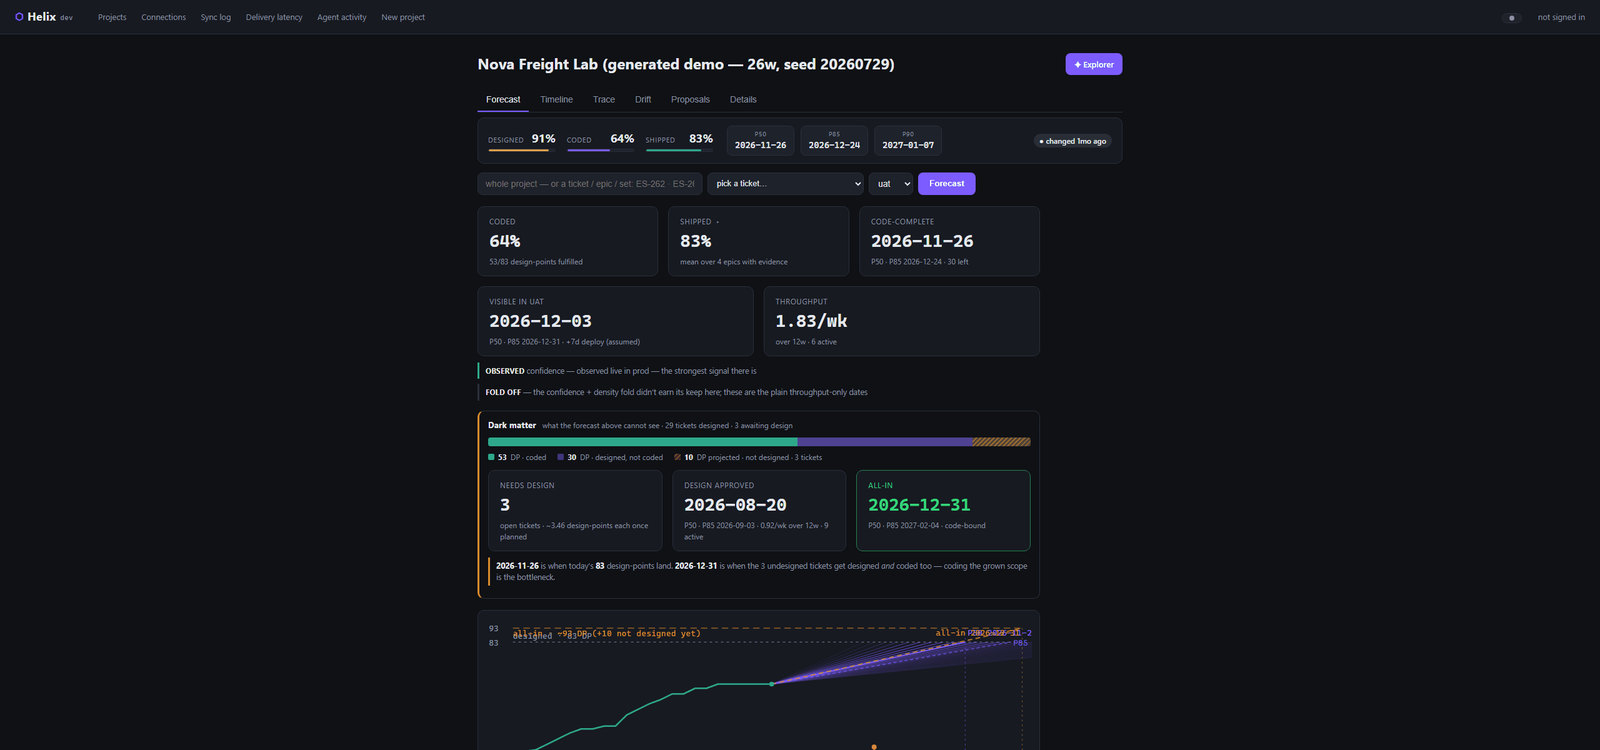Click the VISIBLE IN UAT 2026-12-03 card
The height and width of the screenshot is (750, 1600).
coord(615,321)
